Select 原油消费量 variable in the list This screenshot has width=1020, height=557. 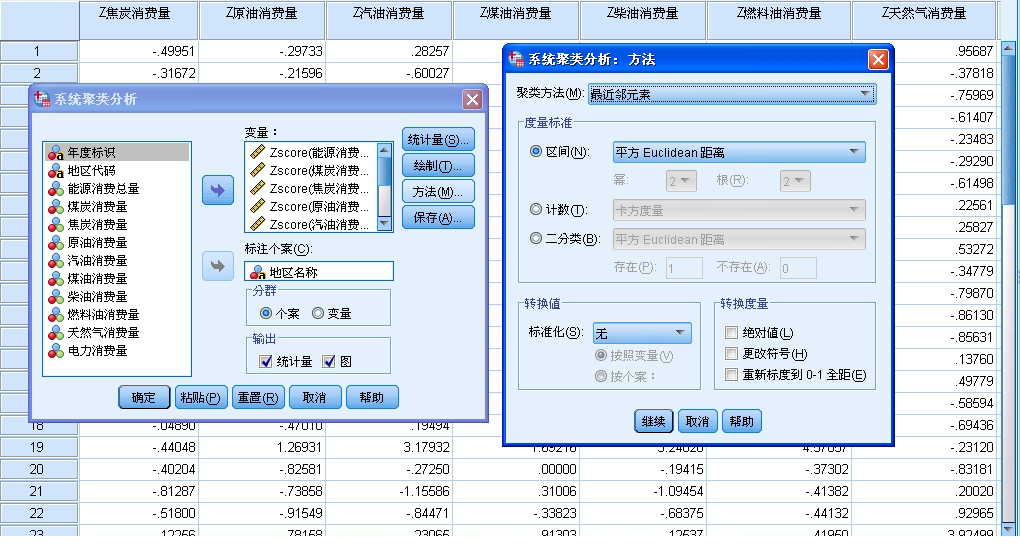pyautogui.click(x=117, y=243)
